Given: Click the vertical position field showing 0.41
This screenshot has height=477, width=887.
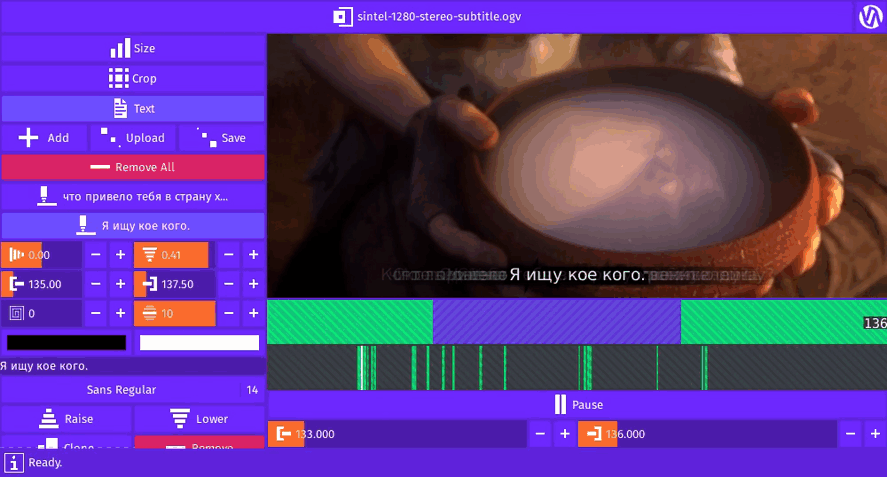Looking at the screenshot, I should (x=174, y=255).
